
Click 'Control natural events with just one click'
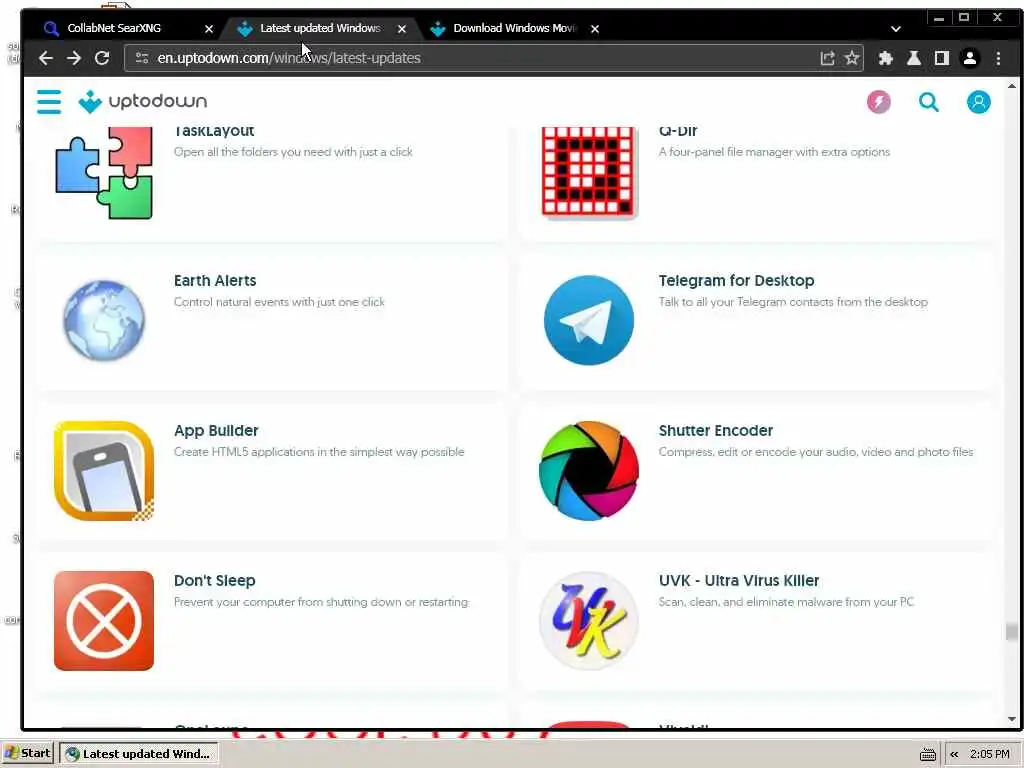tap(279, 302)
